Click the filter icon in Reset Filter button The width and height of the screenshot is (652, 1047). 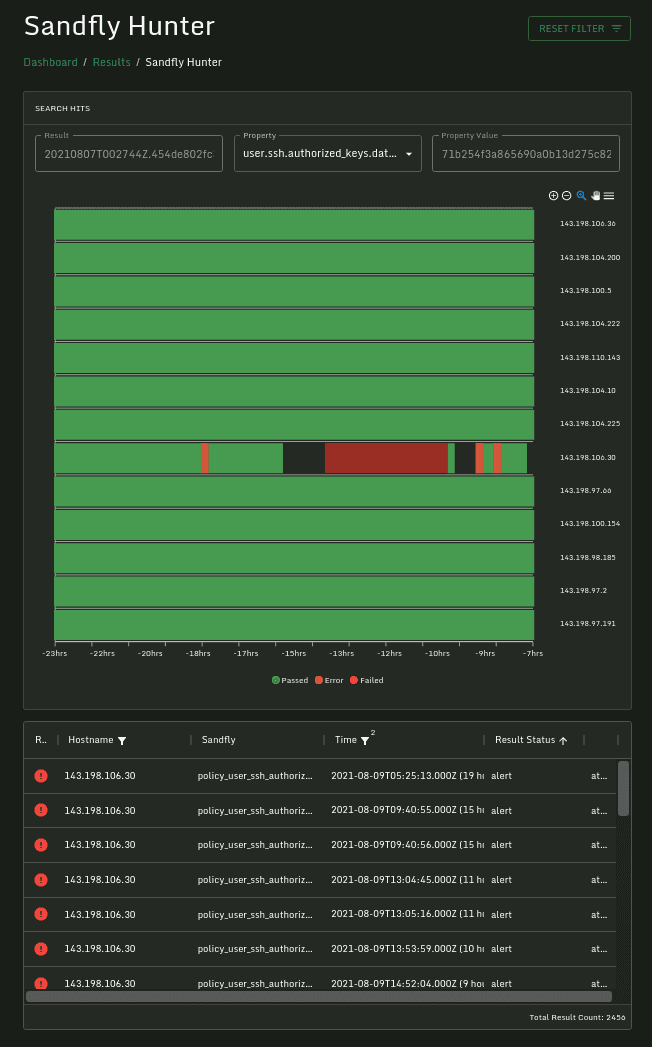(617, 29)
